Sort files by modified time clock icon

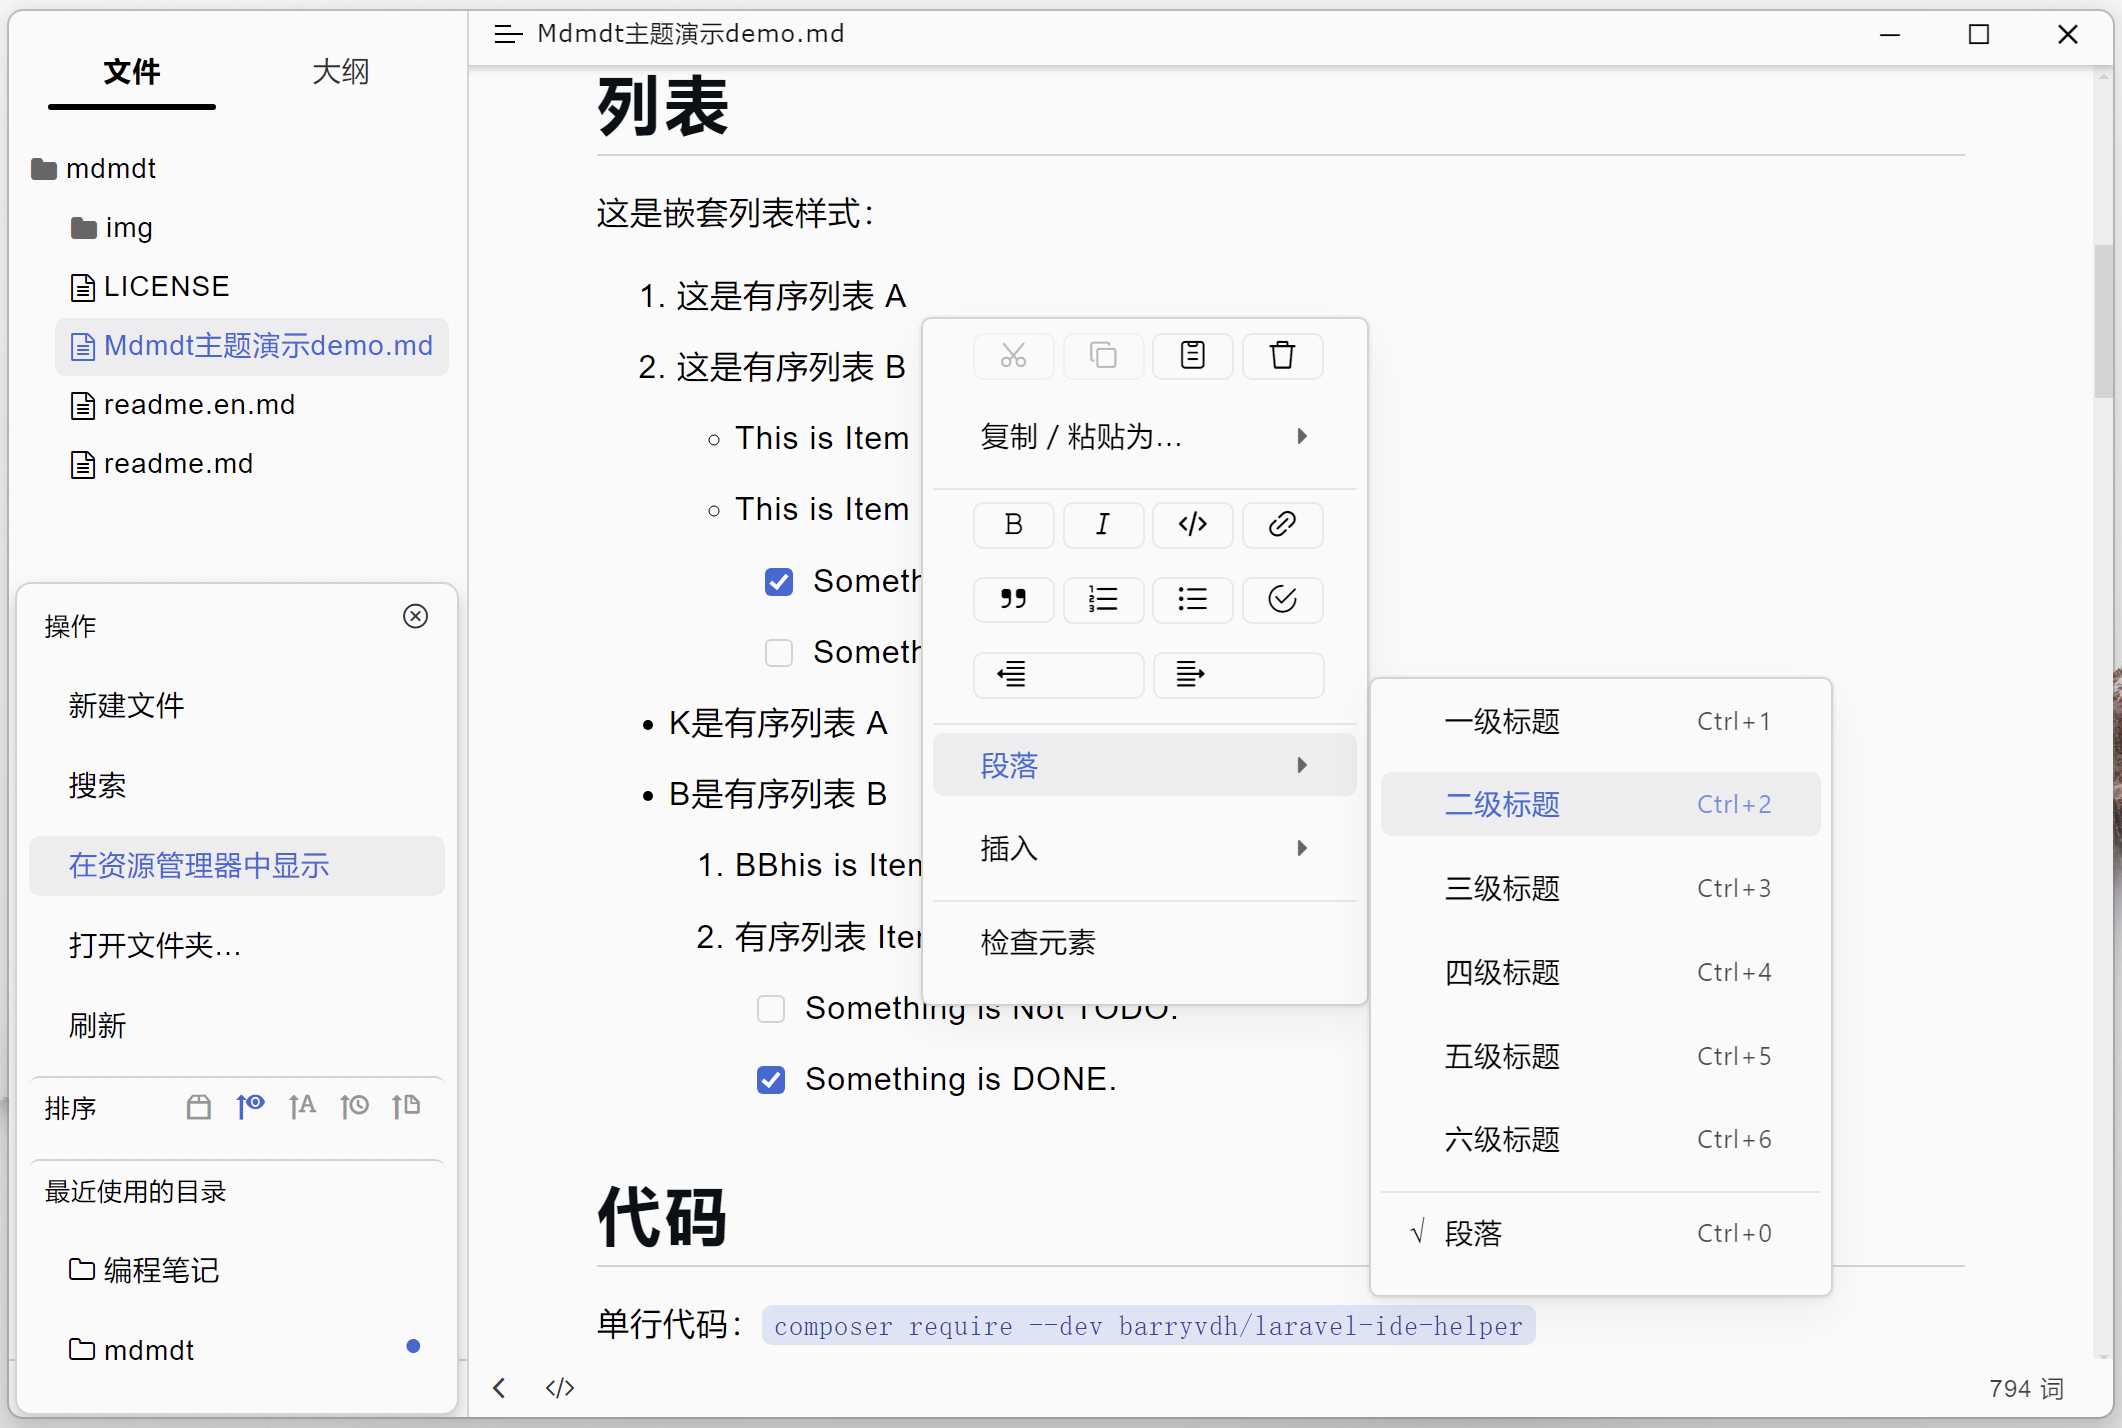pyautogui.click(x=354, y=1107)
